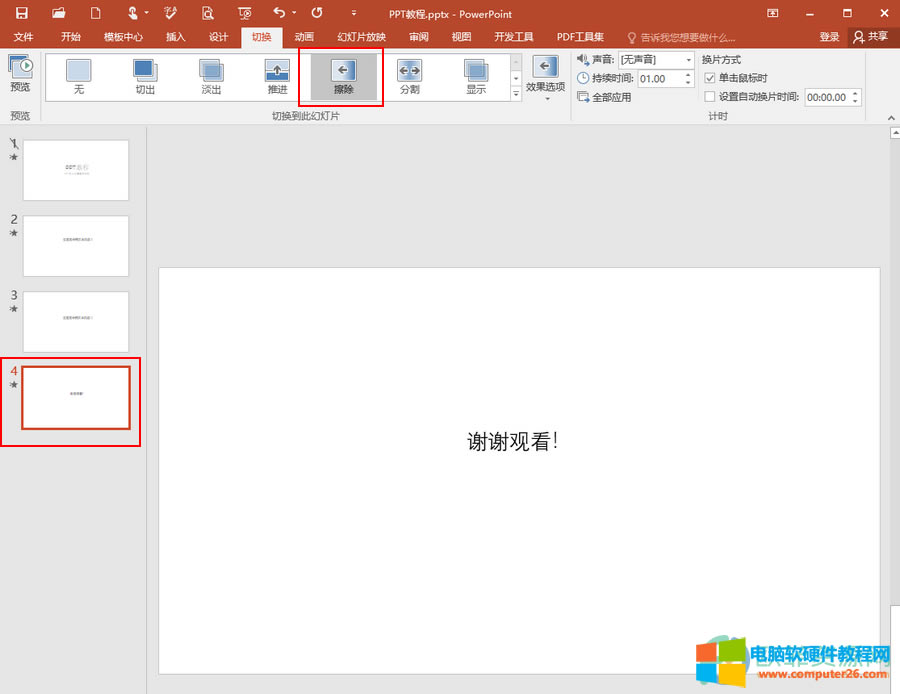Screen dimensions: 900x694
Task: Click the 登录 (Sign in) button
Action: pyautogui.click(x=829, y=37)
